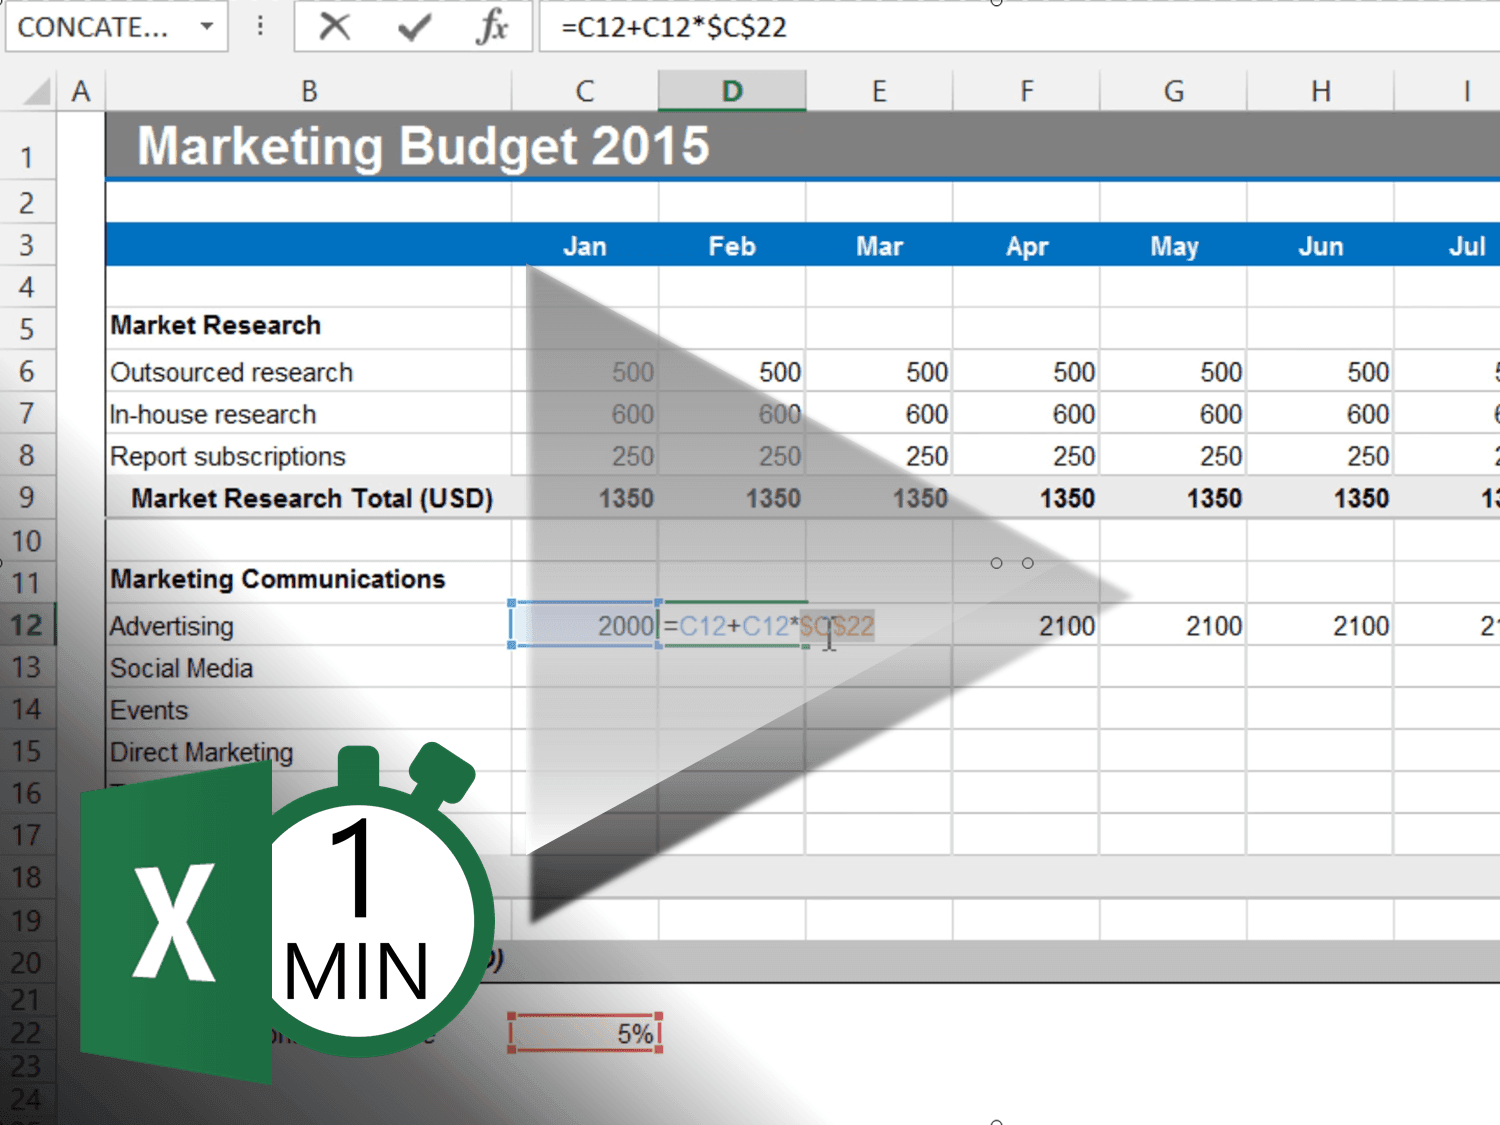Select column E header
This screenshot has height=1125, width=1500.
879,92
